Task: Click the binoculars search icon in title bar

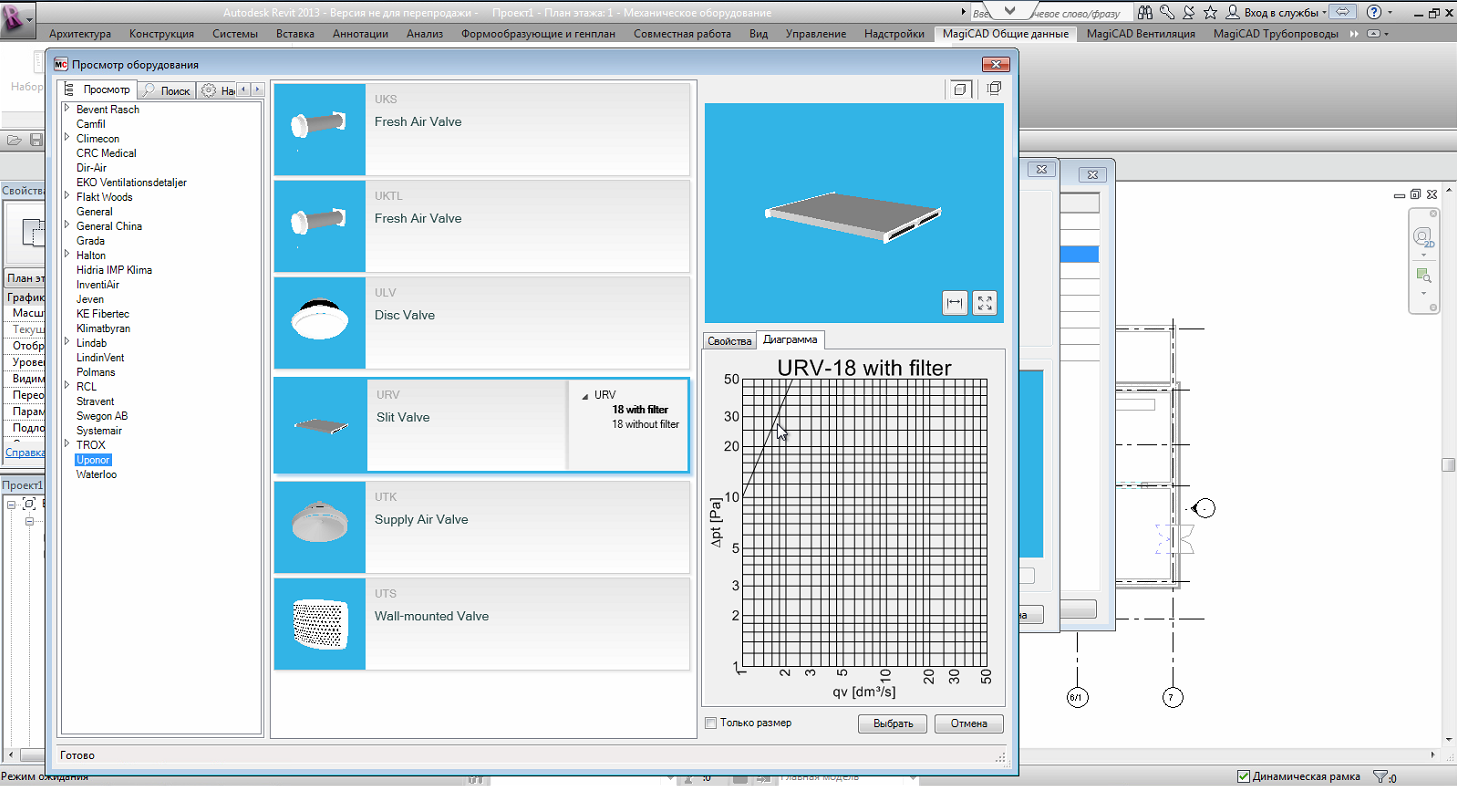Action: tap(1144, 13)
